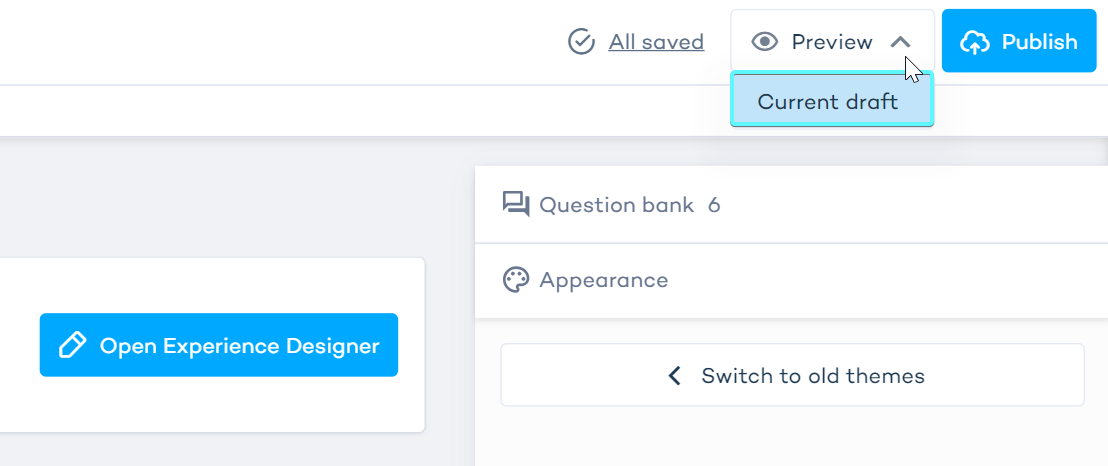Click the All saved link
Viewport: 1108px width, 466px height.
(x=656, y=42)
